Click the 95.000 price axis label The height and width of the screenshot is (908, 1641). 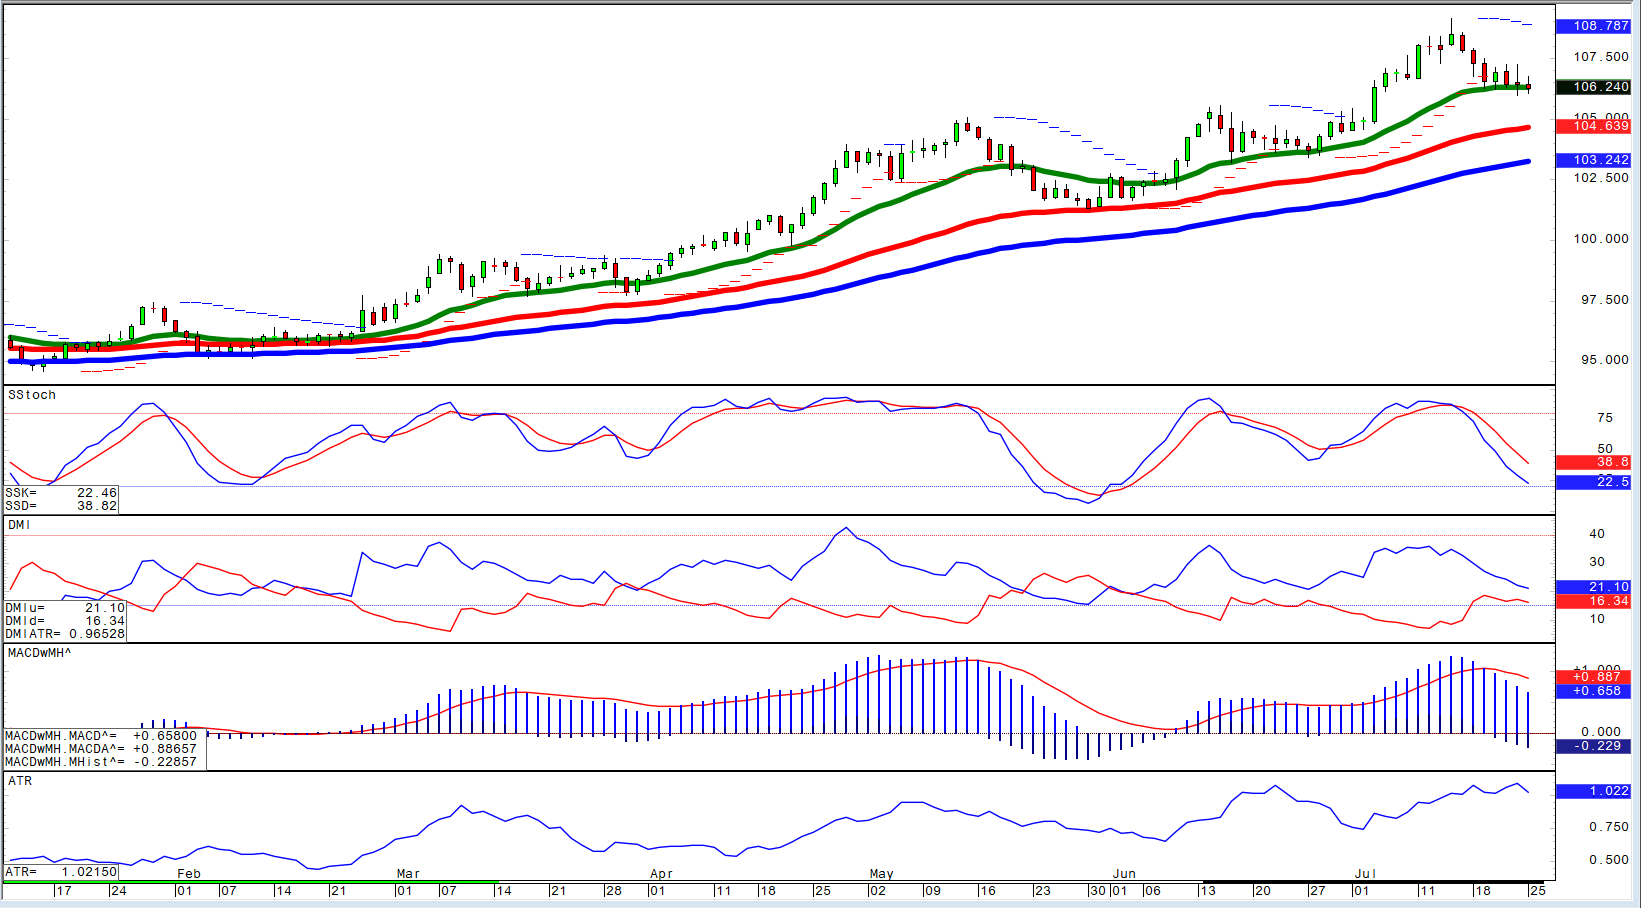click(x=1604, y=360)
